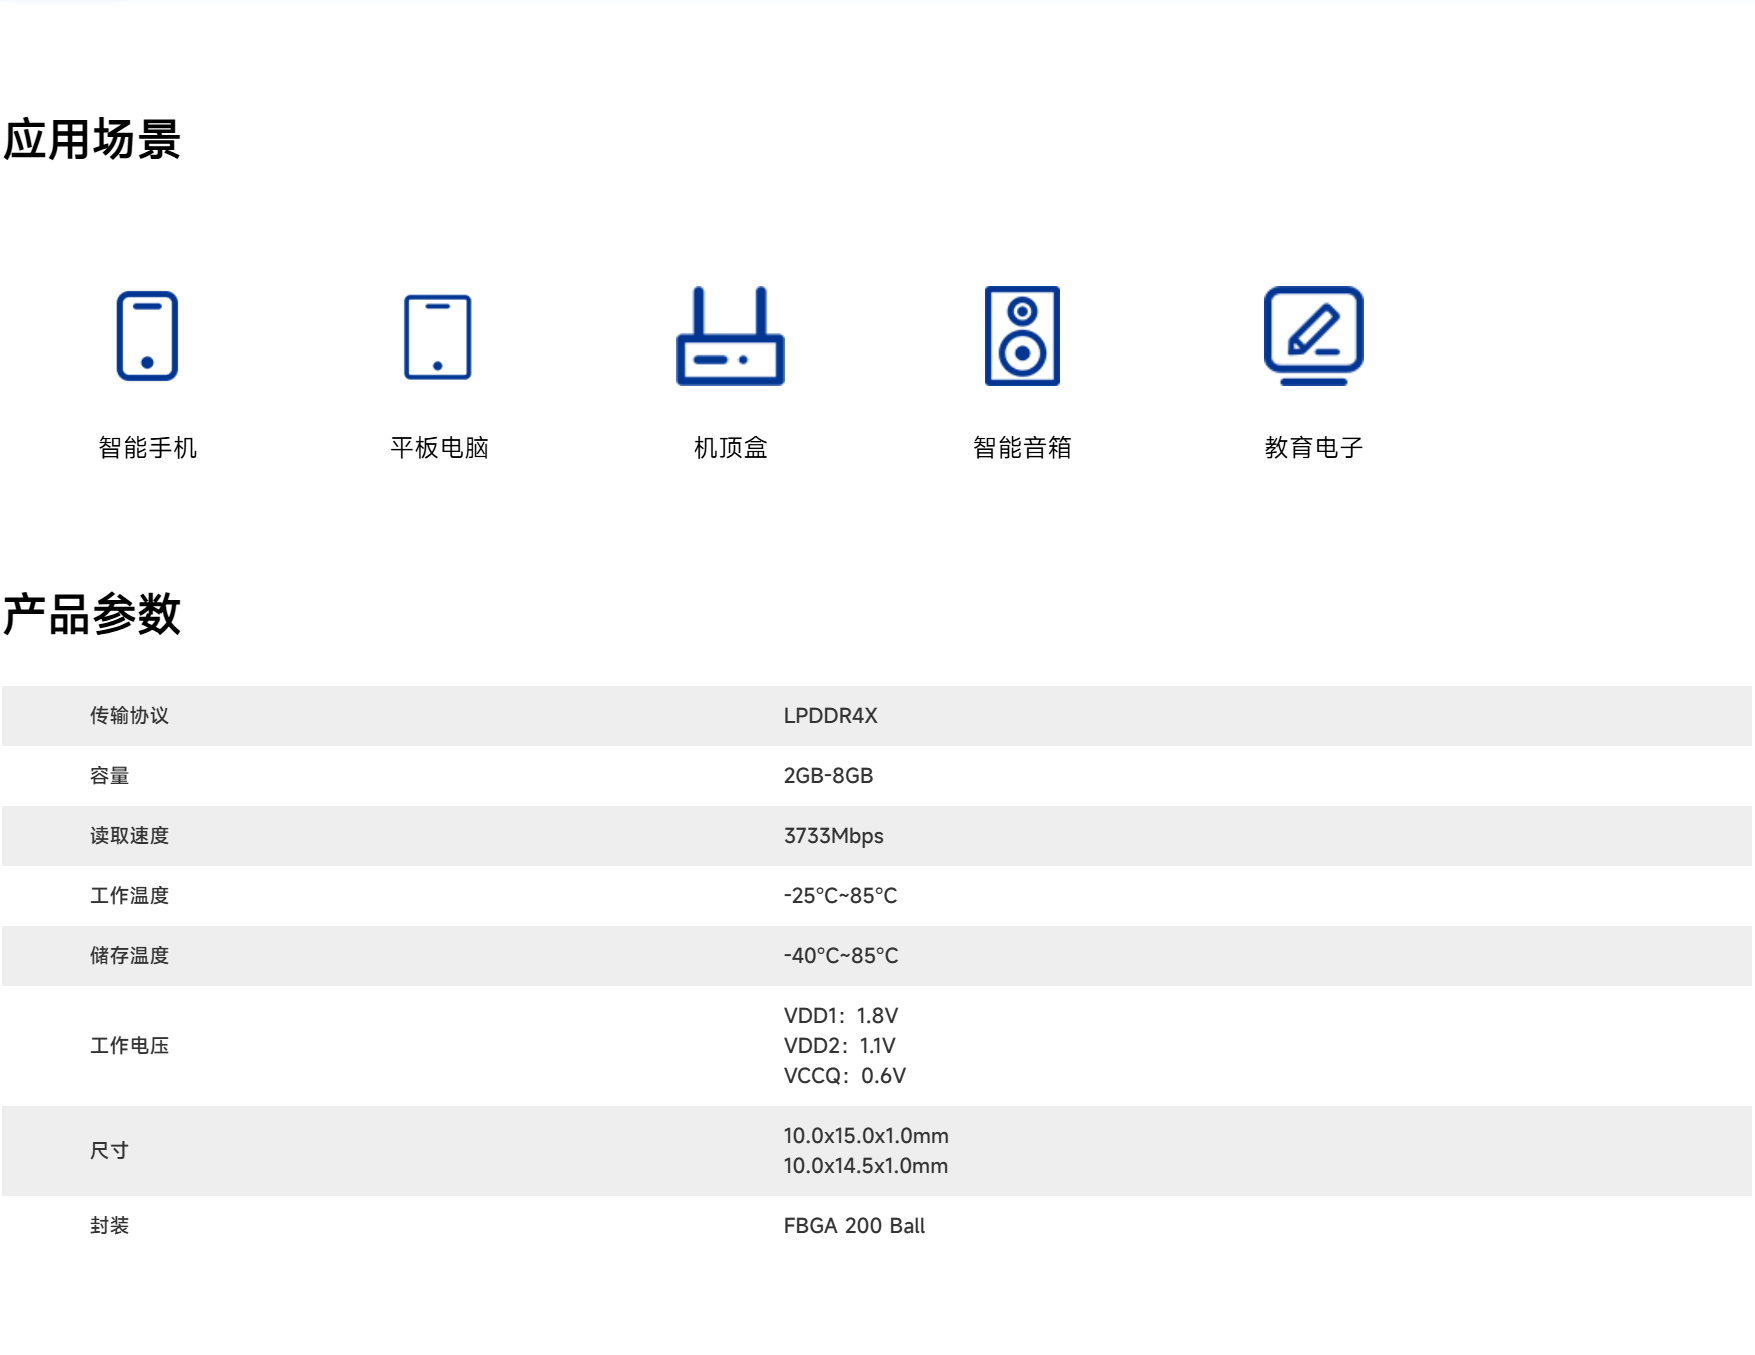Click the VDD2: 1.1V voltage line
Viewport: 1755px width, 1355px height.
coord(839,1046)
